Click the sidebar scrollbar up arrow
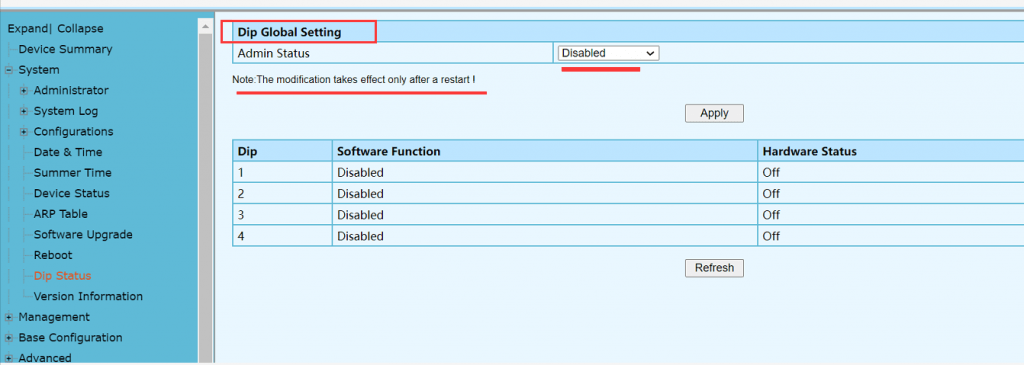Screen dimensions: 1024x365 (x=206, y=27)
